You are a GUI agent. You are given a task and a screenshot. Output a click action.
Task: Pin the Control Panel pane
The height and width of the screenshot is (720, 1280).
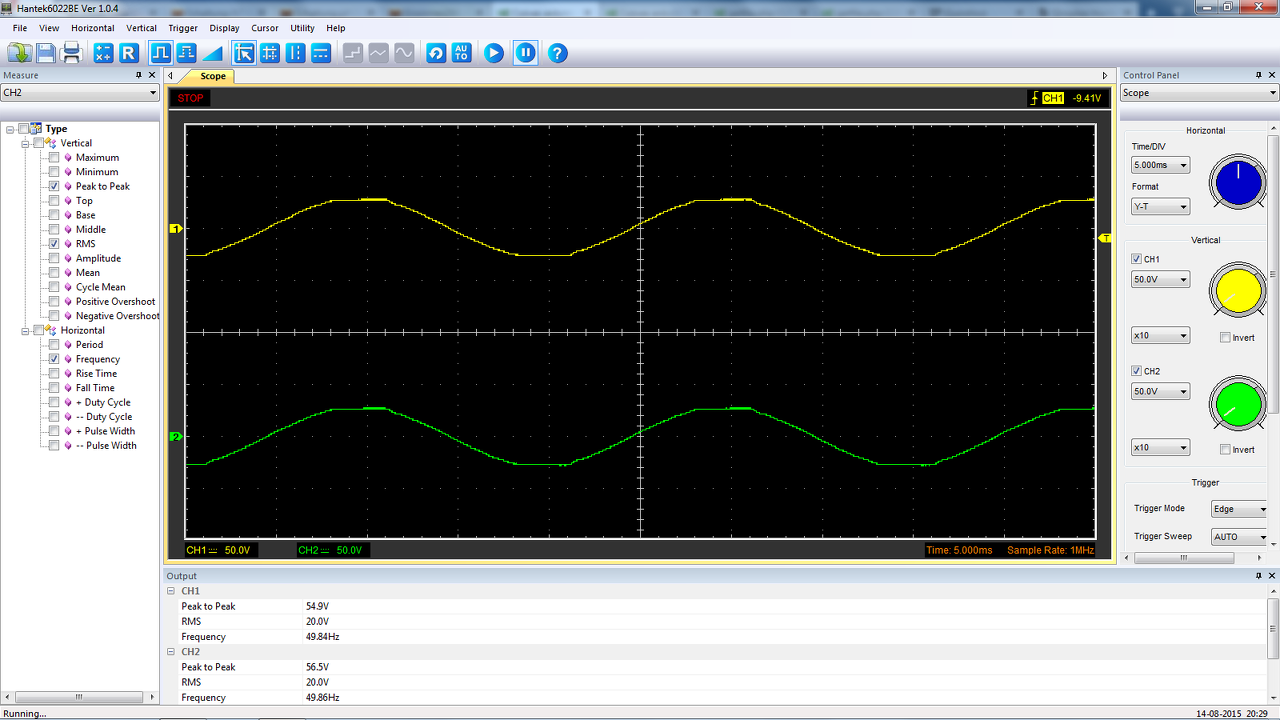click(x=1259, y=75)
